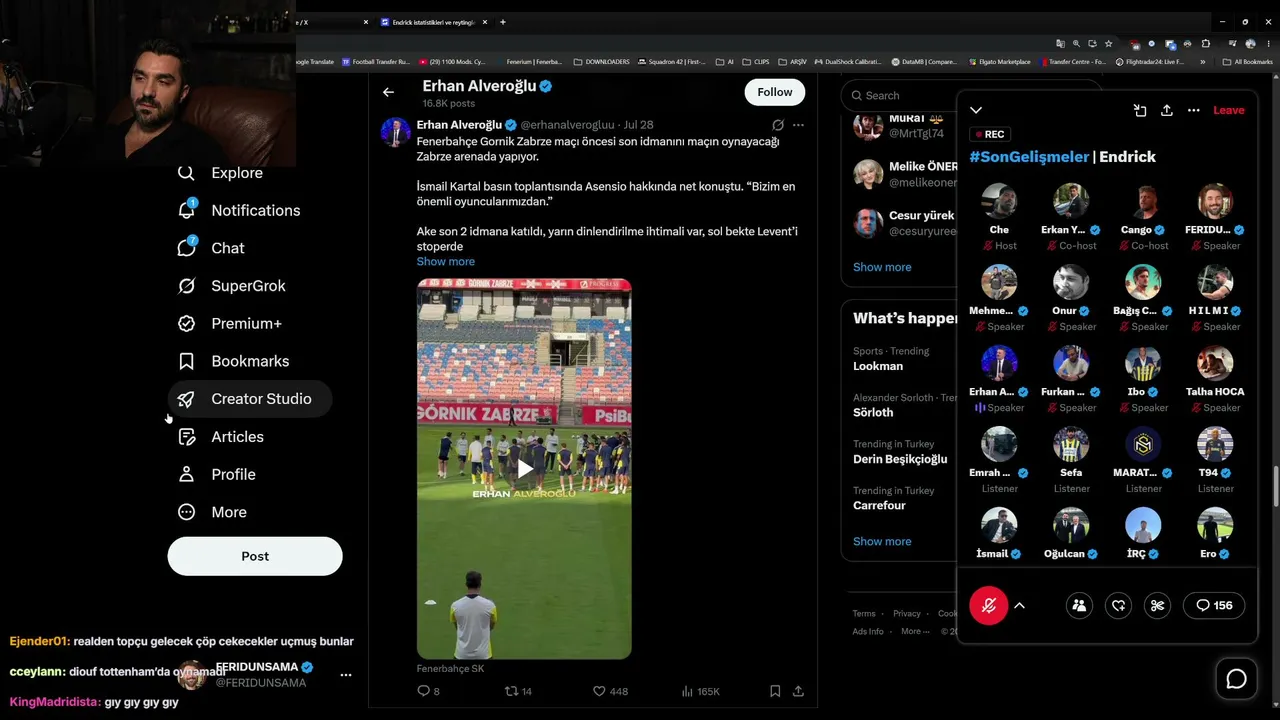Screen dimensions: 1280x720
Task: Open the Notifications bell icon
Action: click(186, 210)
